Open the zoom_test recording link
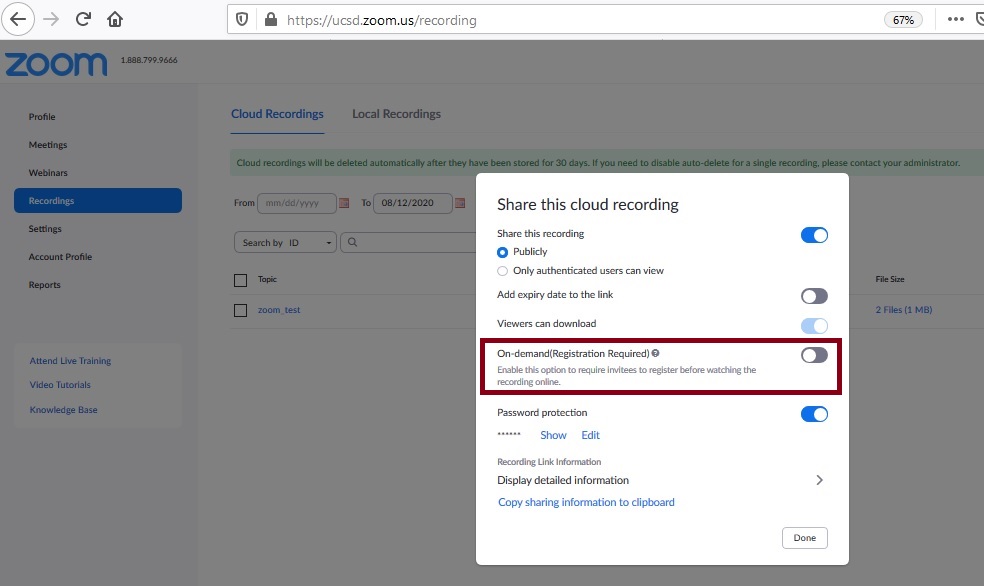The width and height of the screenshot is (984, 586). 279,310
